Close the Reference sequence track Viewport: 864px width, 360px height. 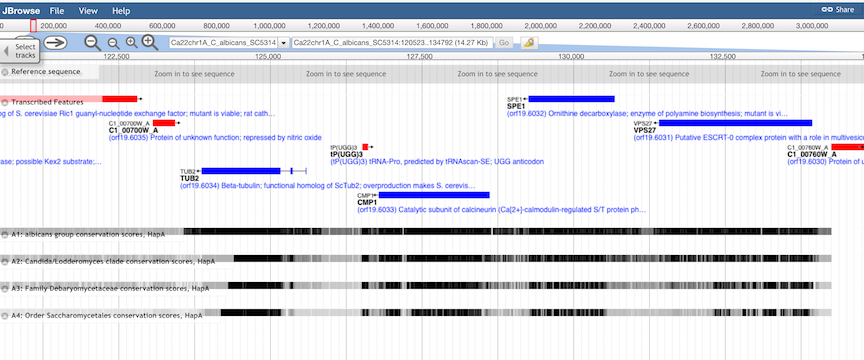4,72
